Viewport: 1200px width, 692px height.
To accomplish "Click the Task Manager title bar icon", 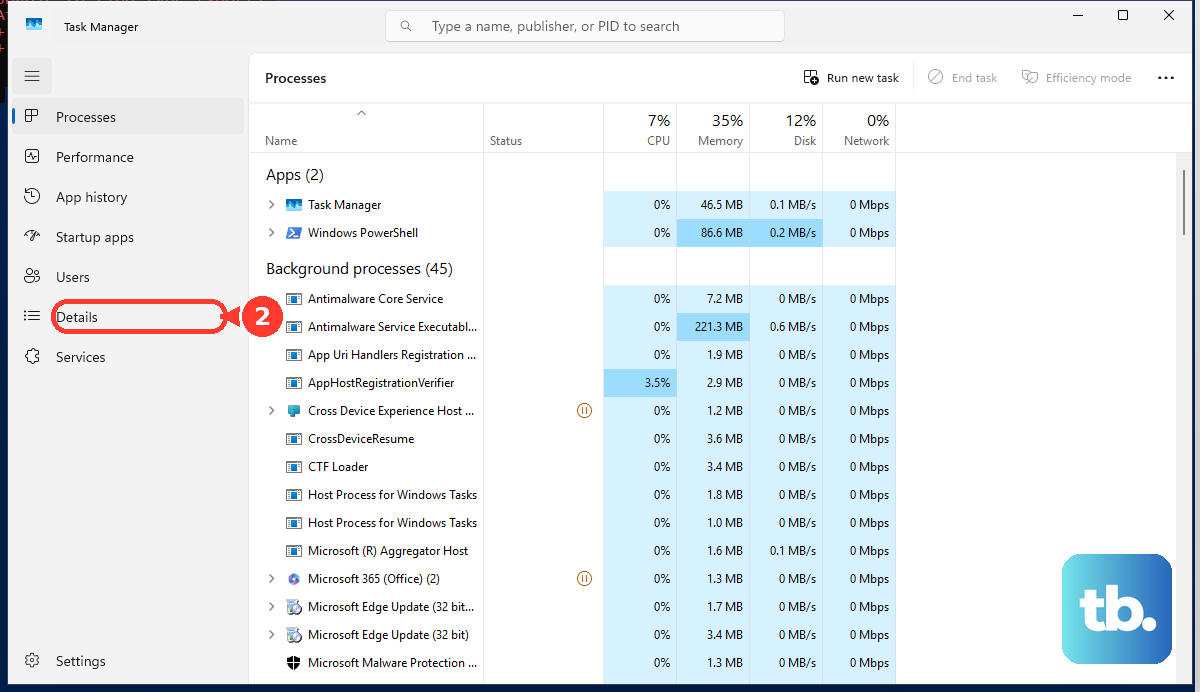I will 34,26.
